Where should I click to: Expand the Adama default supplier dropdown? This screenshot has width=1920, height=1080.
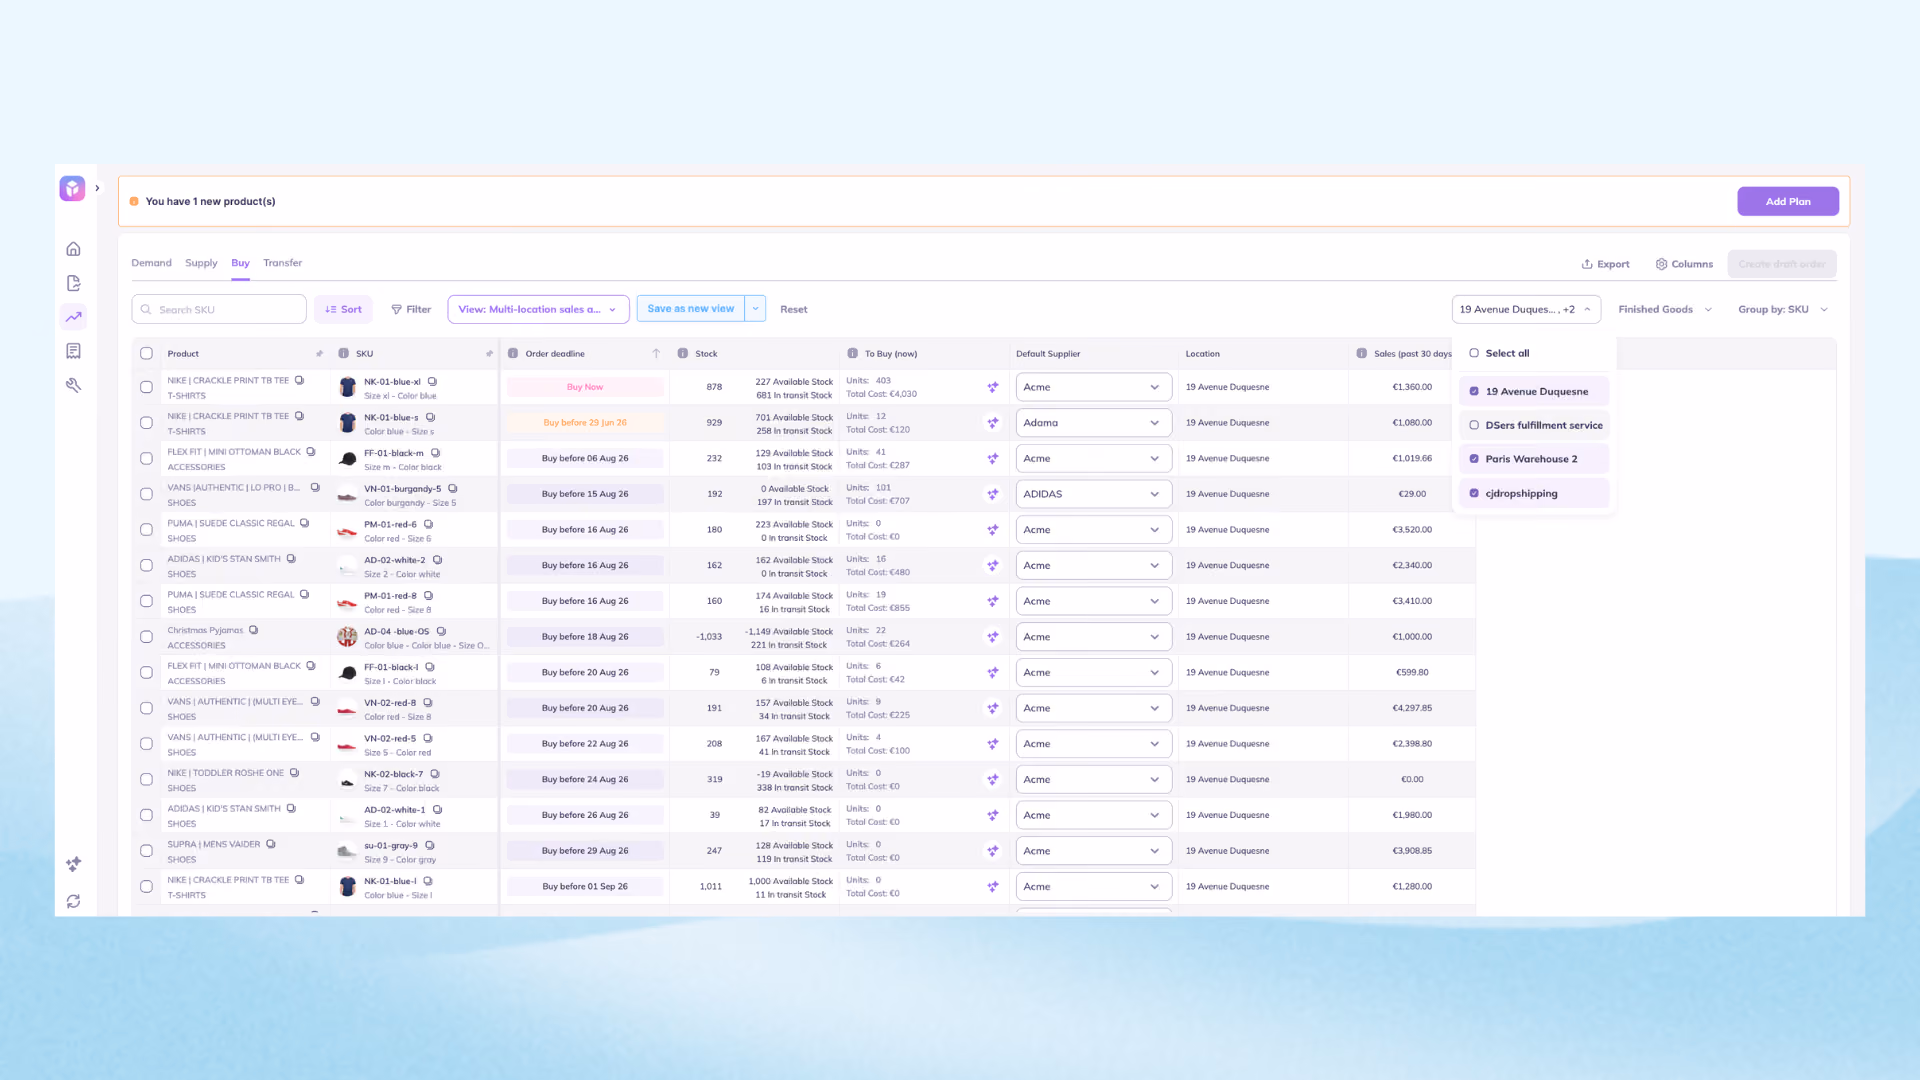[x=1094, y=423]
